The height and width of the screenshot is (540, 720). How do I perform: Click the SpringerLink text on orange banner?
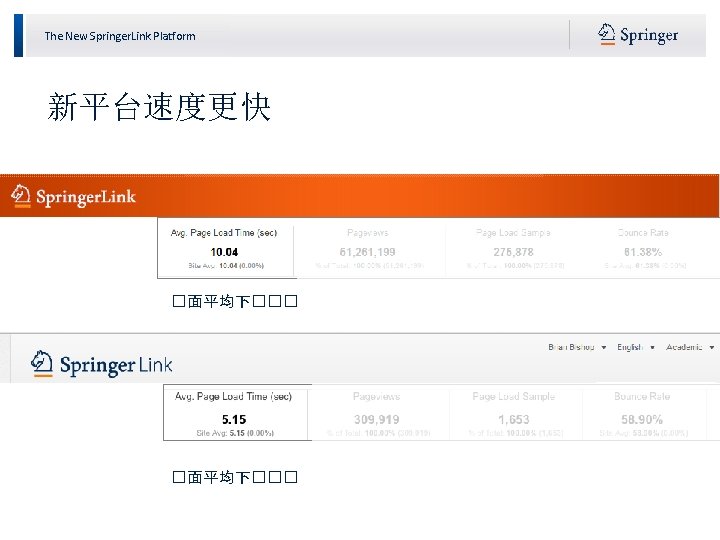tap(86, 197)
